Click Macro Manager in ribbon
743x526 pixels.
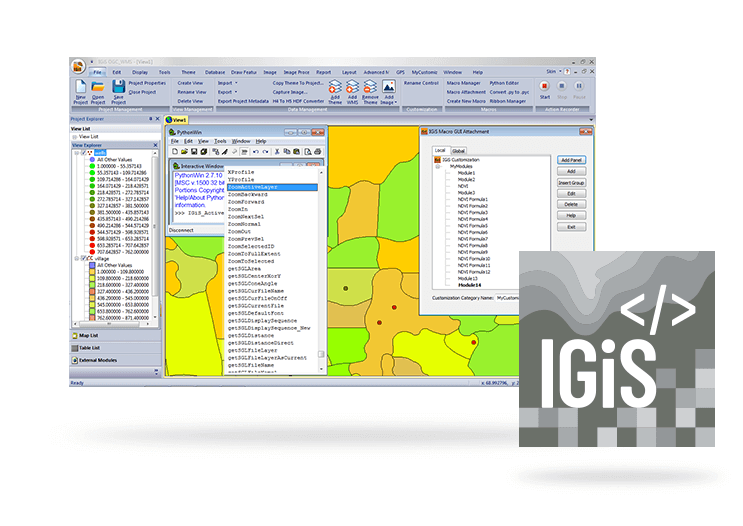(x=463, y=83)
